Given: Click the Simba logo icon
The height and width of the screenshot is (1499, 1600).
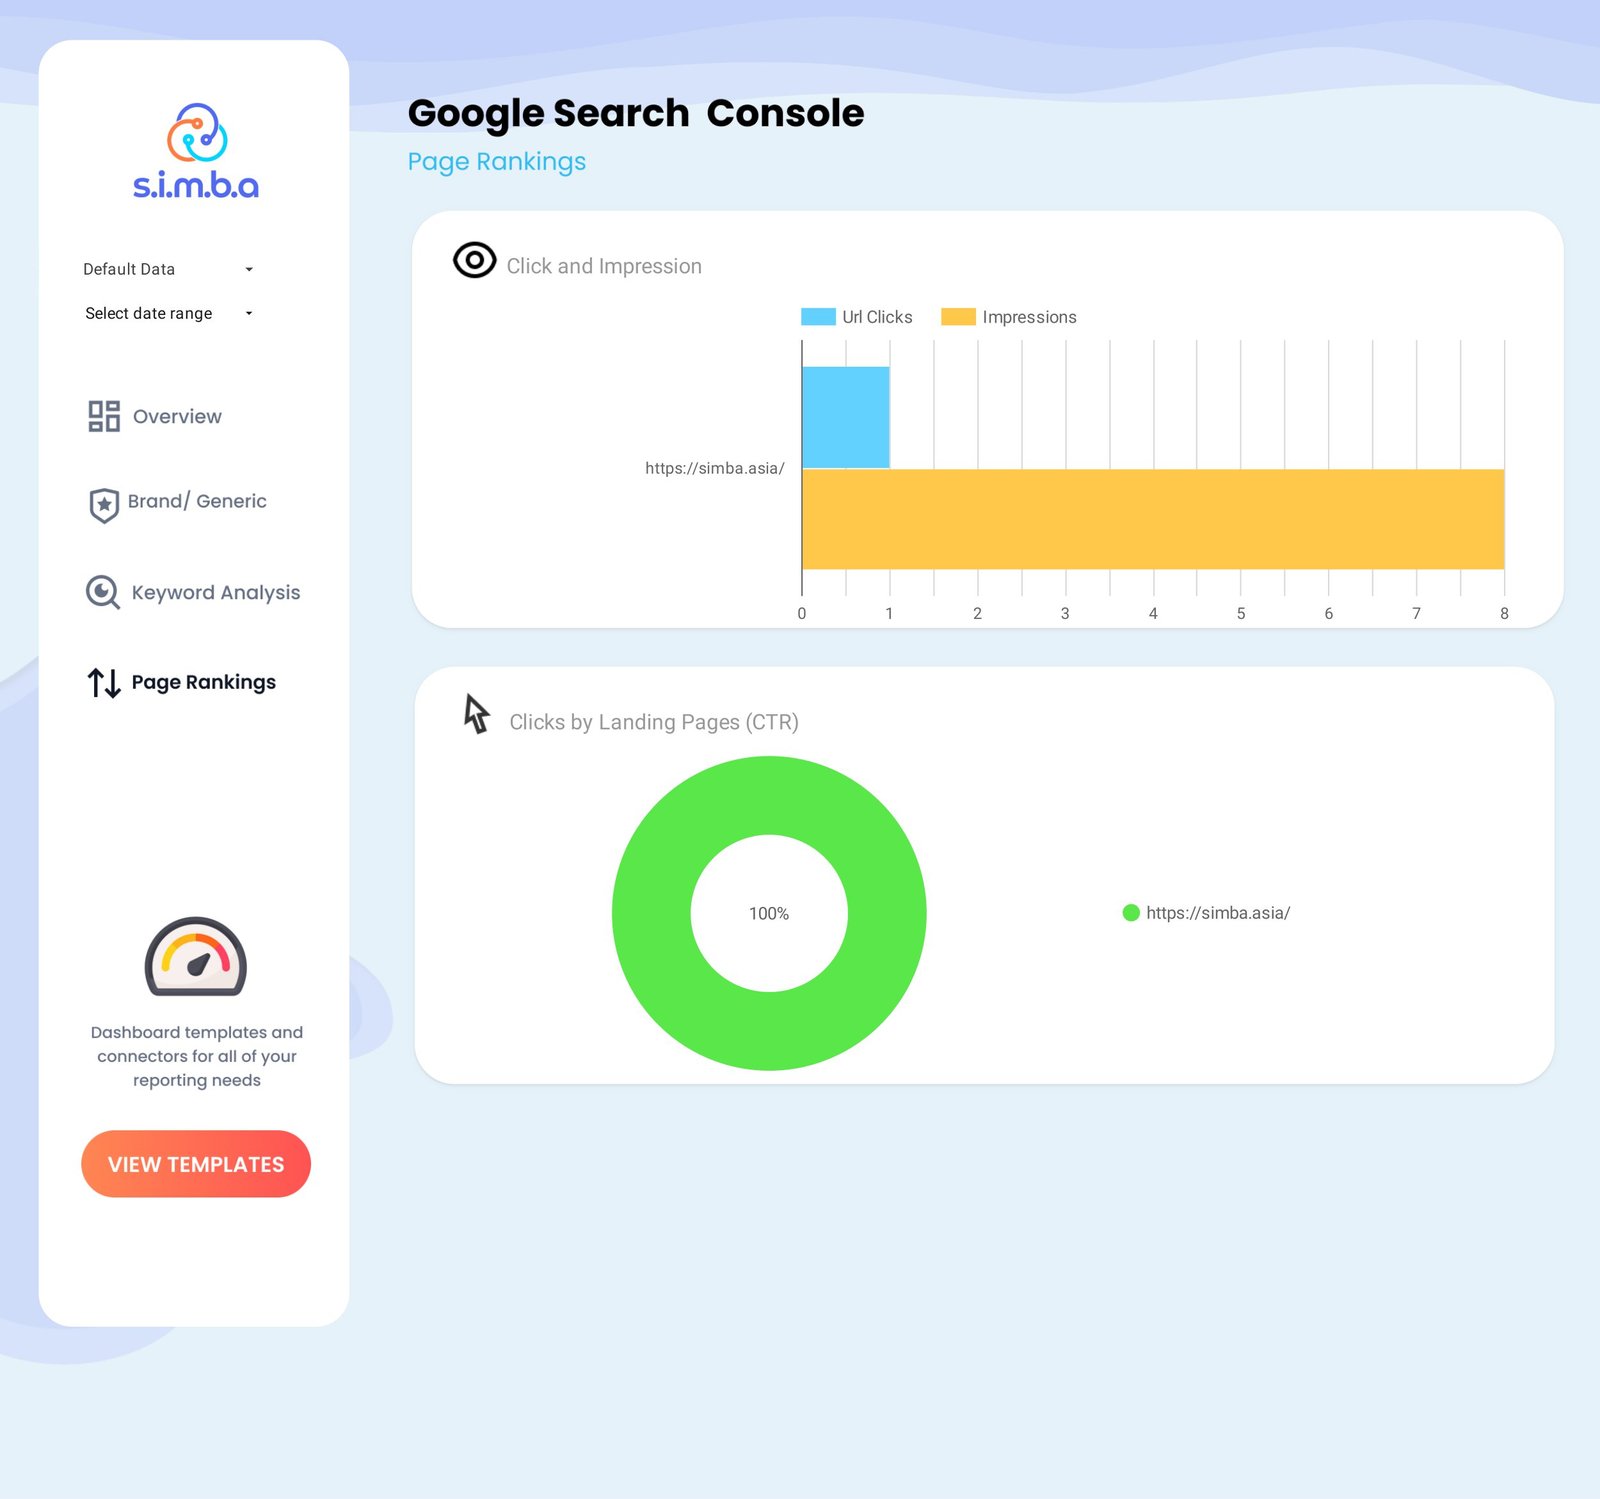Looking at the screenshot, I should click(196, 133).
